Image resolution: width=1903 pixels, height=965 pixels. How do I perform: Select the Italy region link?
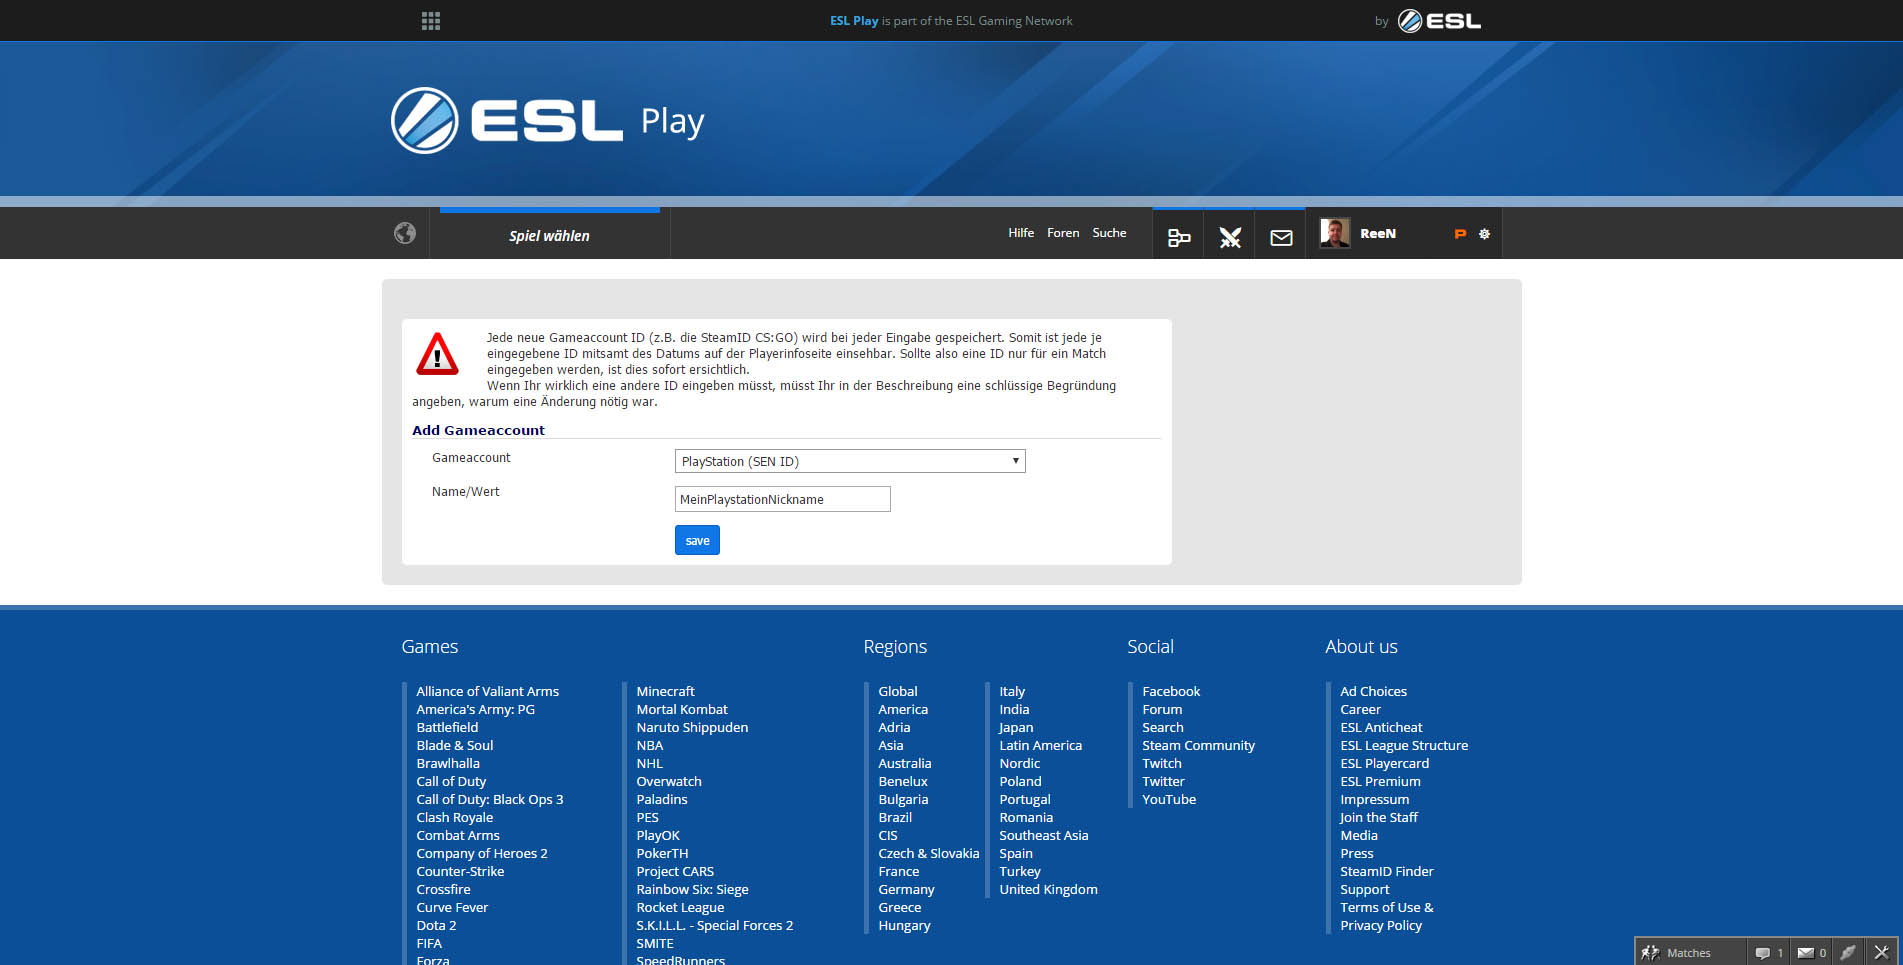1012,691
